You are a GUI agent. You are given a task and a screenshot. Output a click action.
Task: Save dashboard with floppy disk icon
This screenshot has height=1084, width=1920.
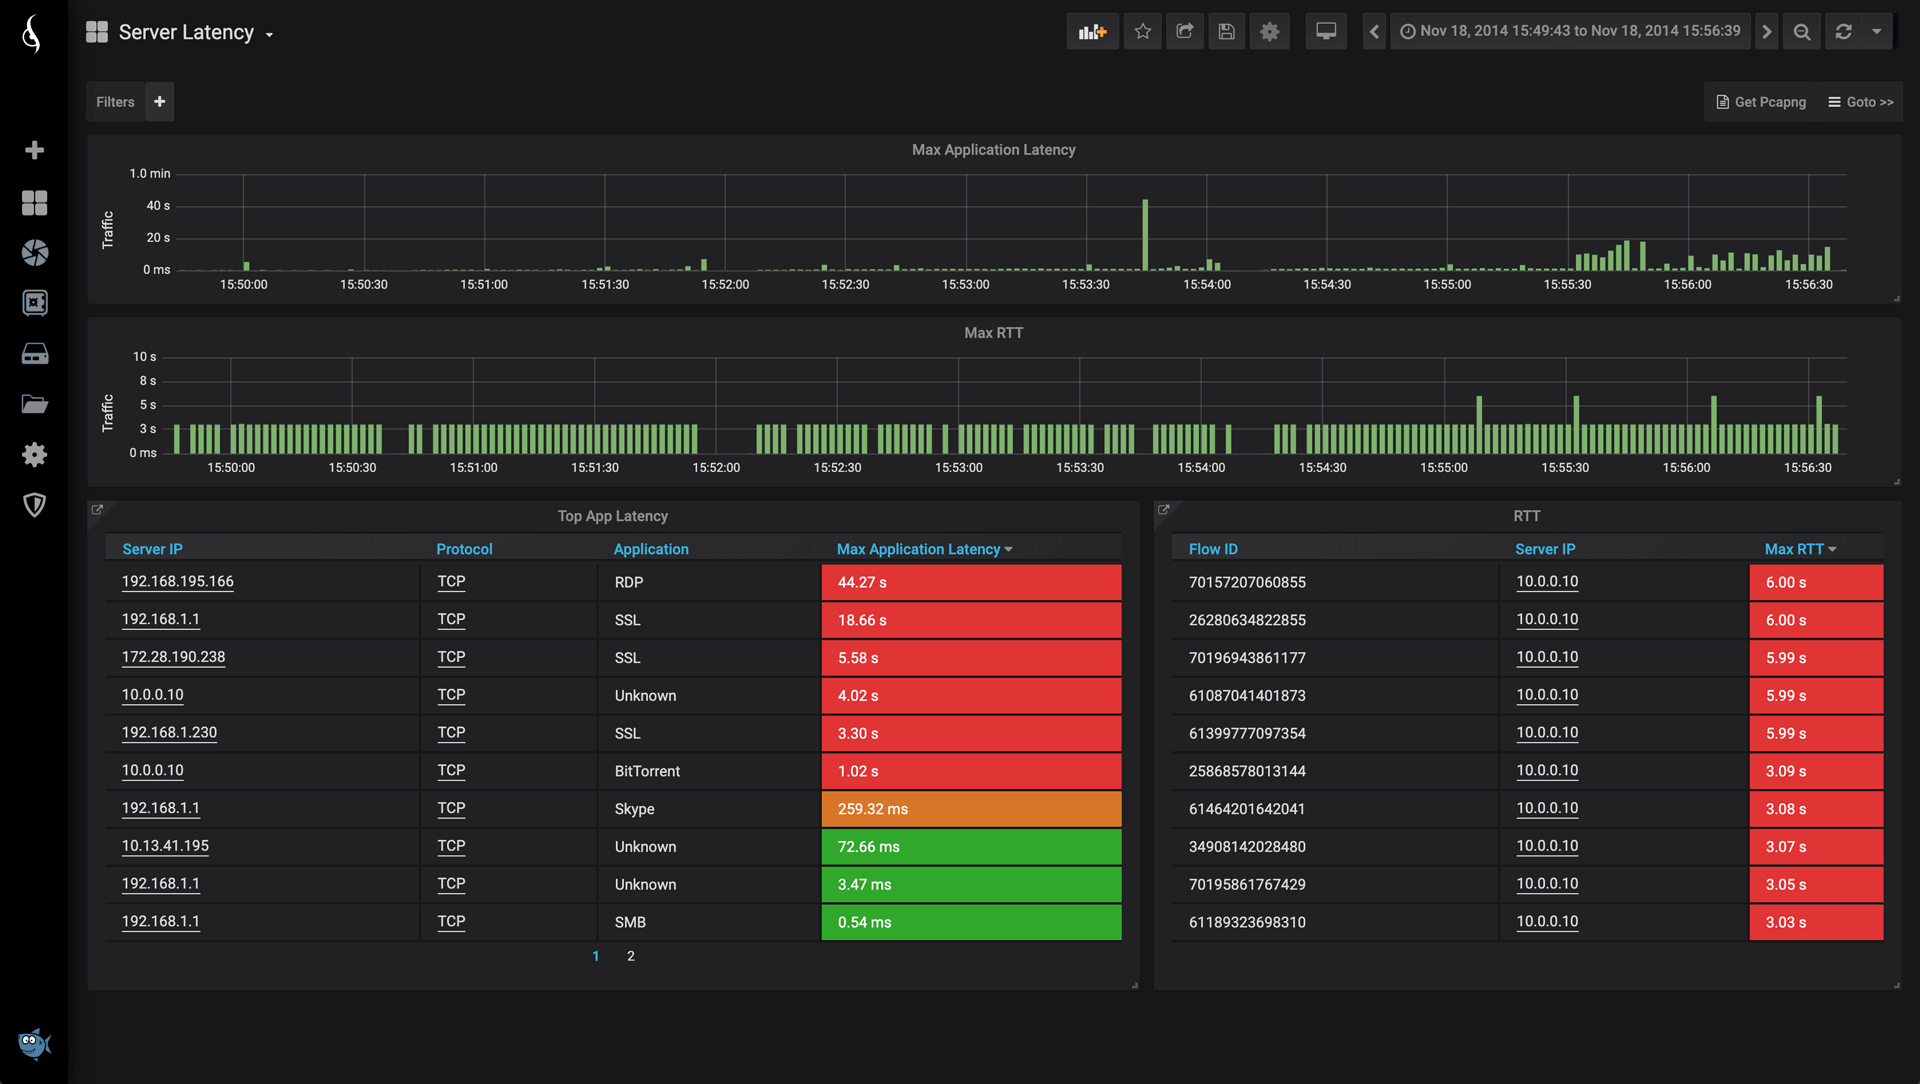click(x=1227, y=32)
